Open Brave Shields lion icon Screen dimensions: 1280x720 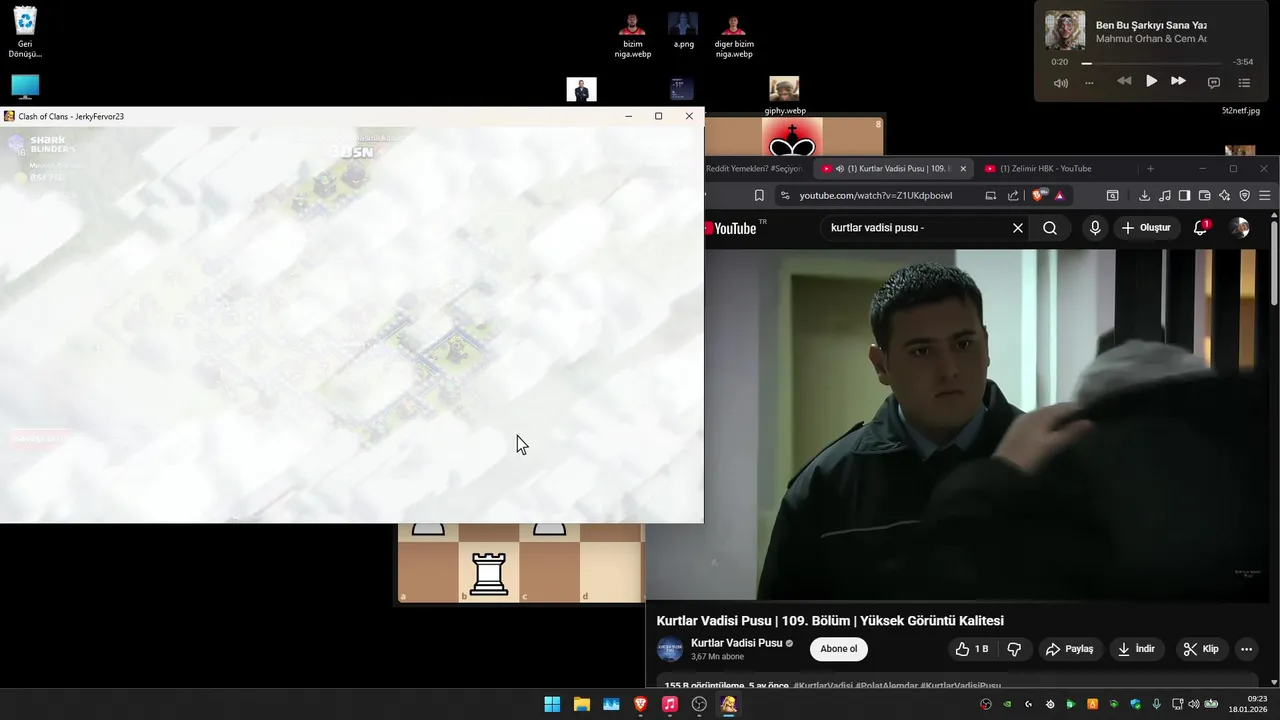(1037, 195)
